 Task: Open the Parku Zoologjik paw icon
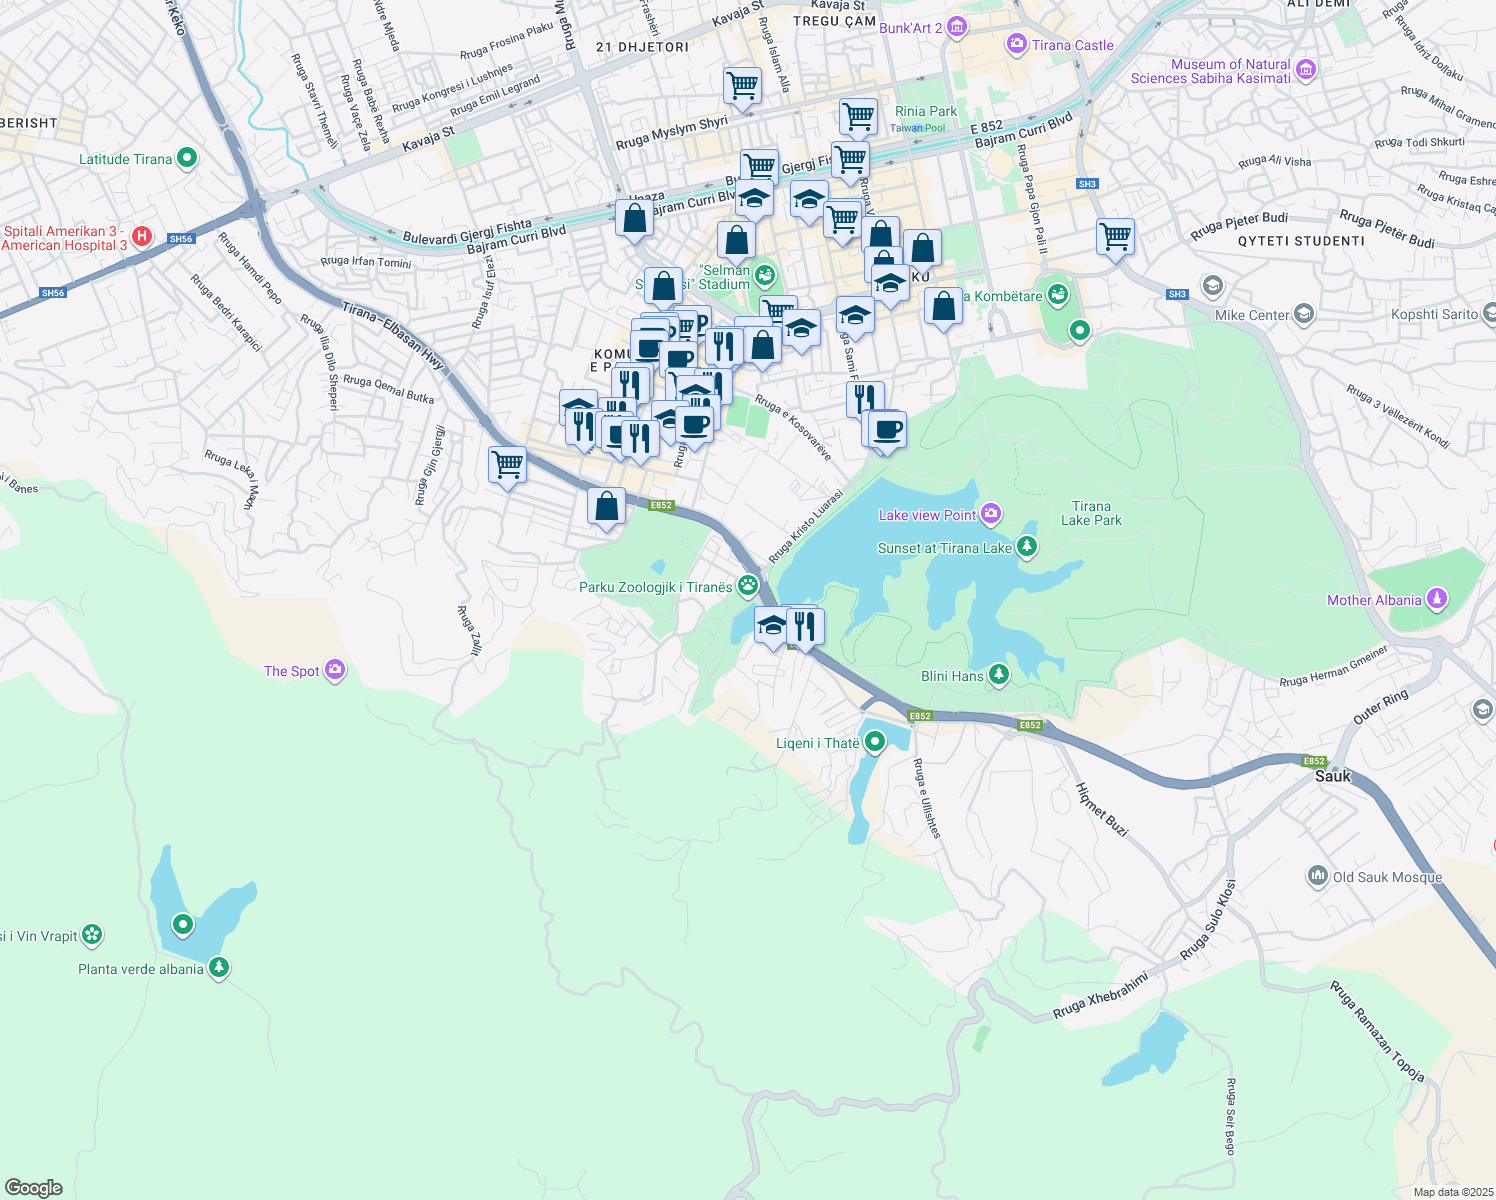(748, 585)
